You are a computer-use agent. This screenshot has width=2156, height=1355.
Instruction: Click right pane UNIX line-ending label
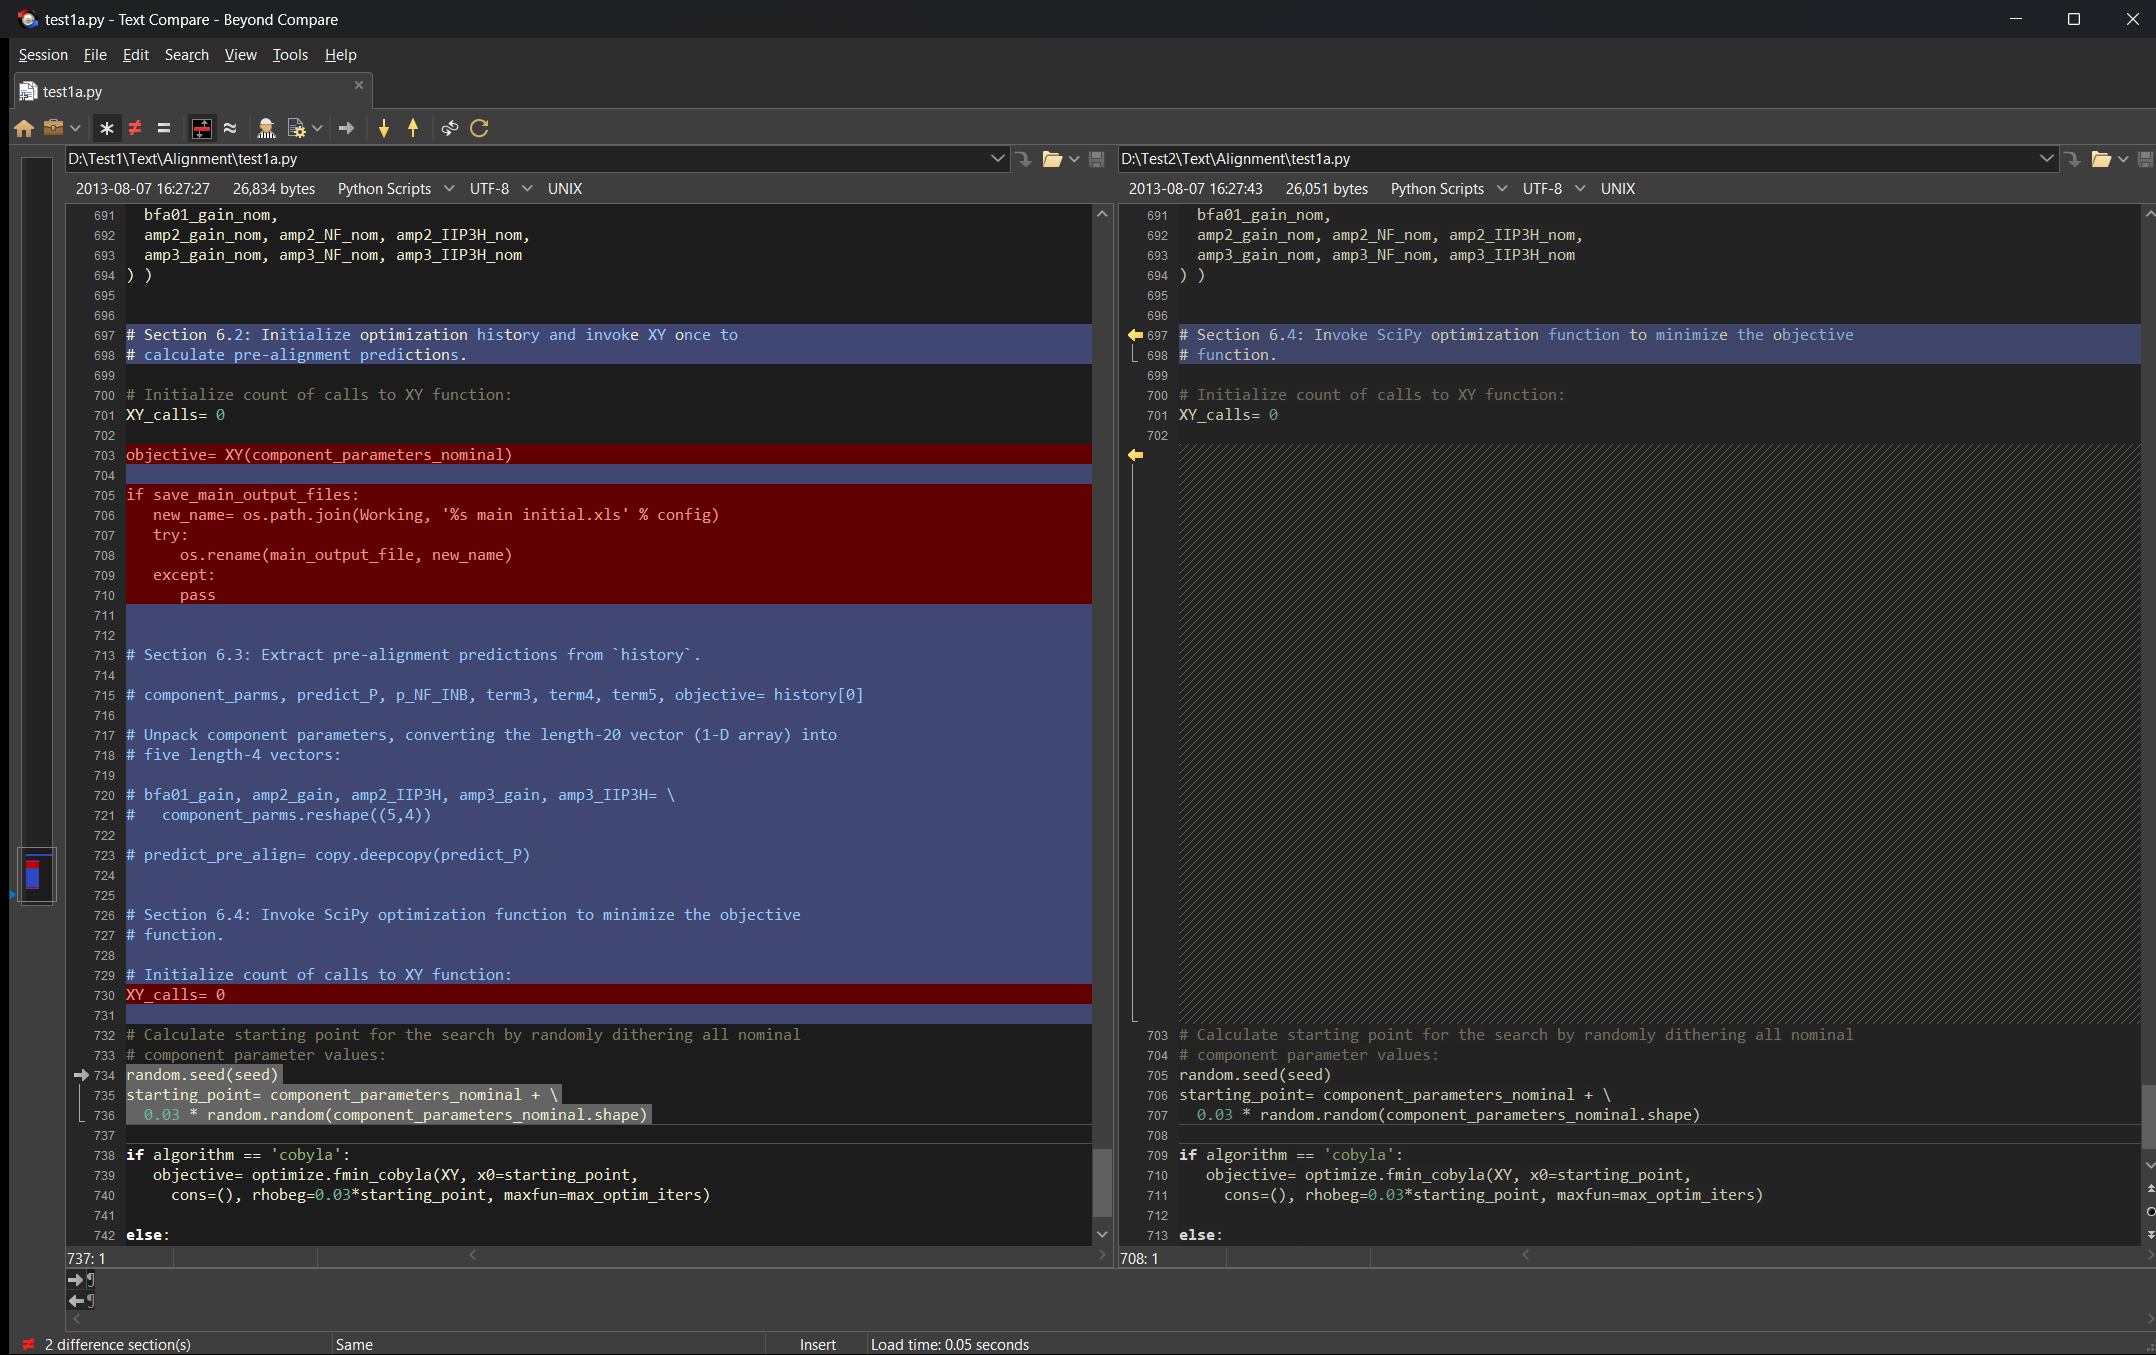1618,189
